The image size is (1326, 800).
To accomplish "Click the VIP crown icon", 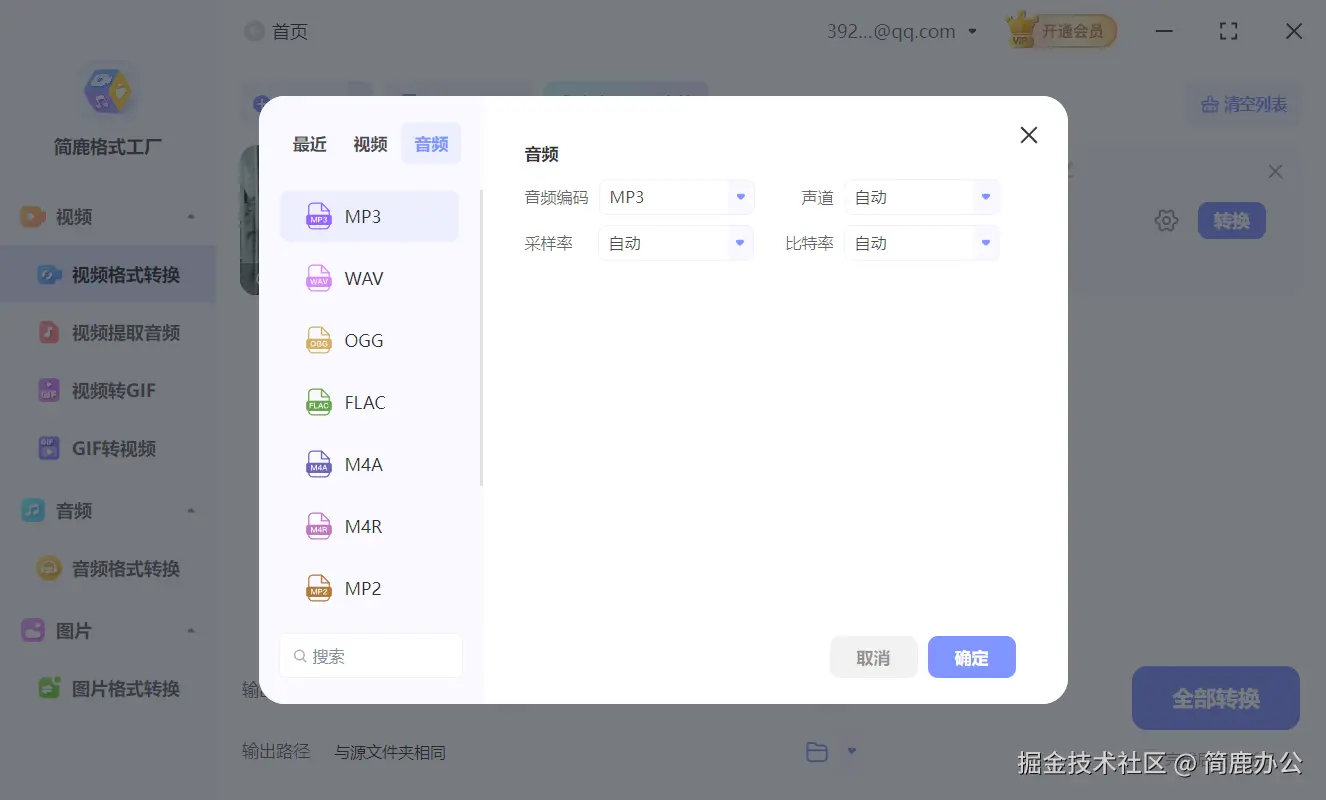I will [1021, 30].
